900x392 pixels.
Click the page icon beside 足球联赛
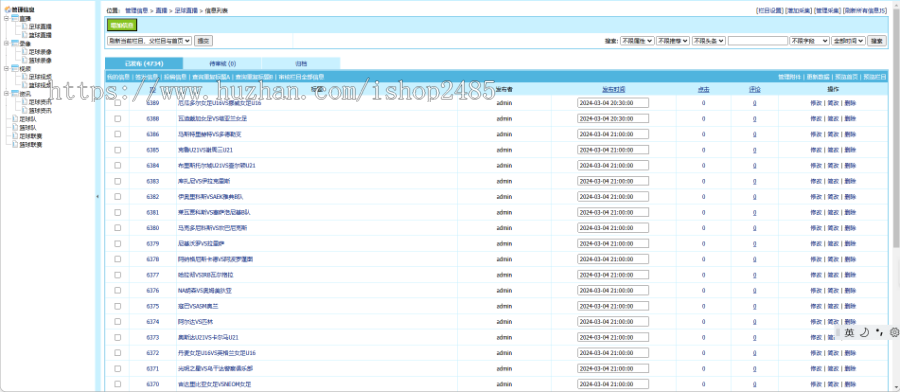(15, 136)
